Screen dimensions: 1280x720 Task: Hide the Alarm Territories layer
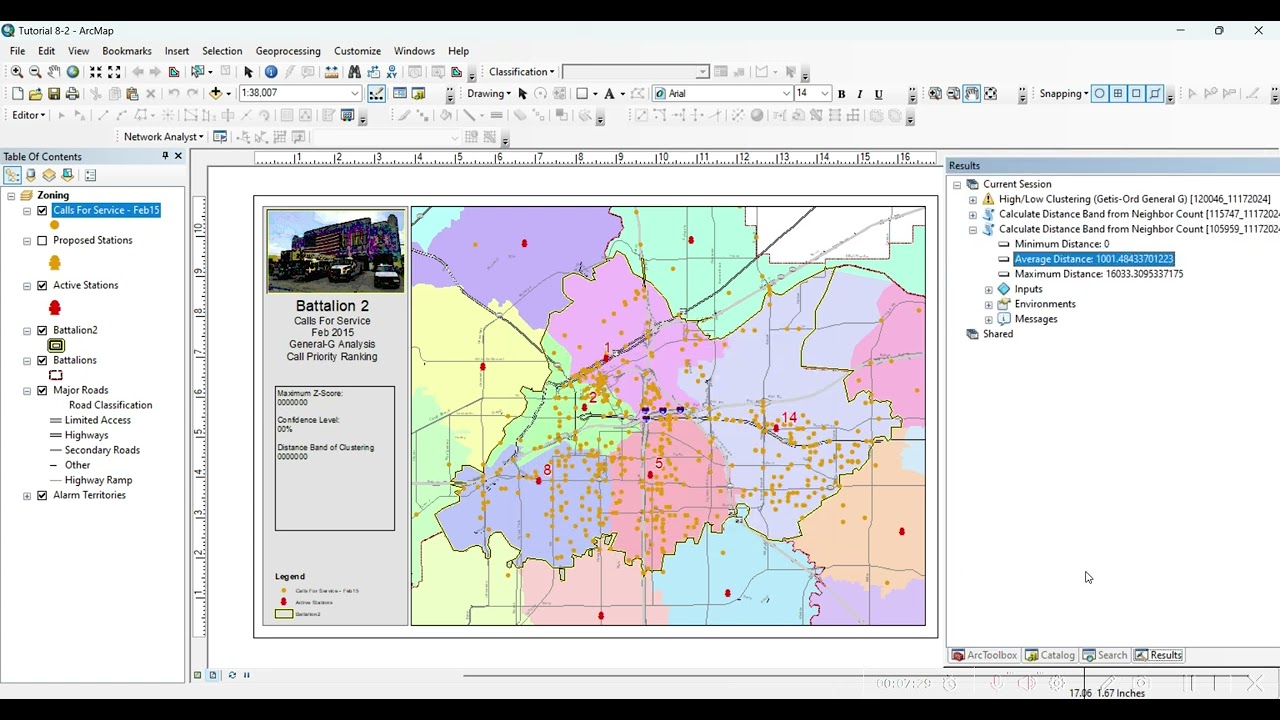coord(42,496)
